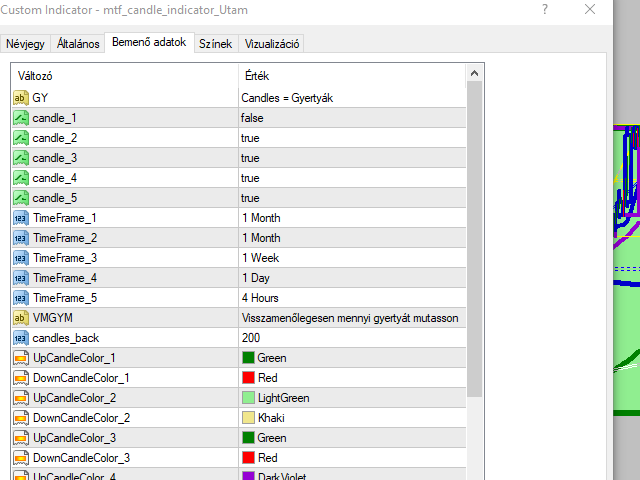Click the color icon beside UpCandleColor_1

tap(20, 358)
